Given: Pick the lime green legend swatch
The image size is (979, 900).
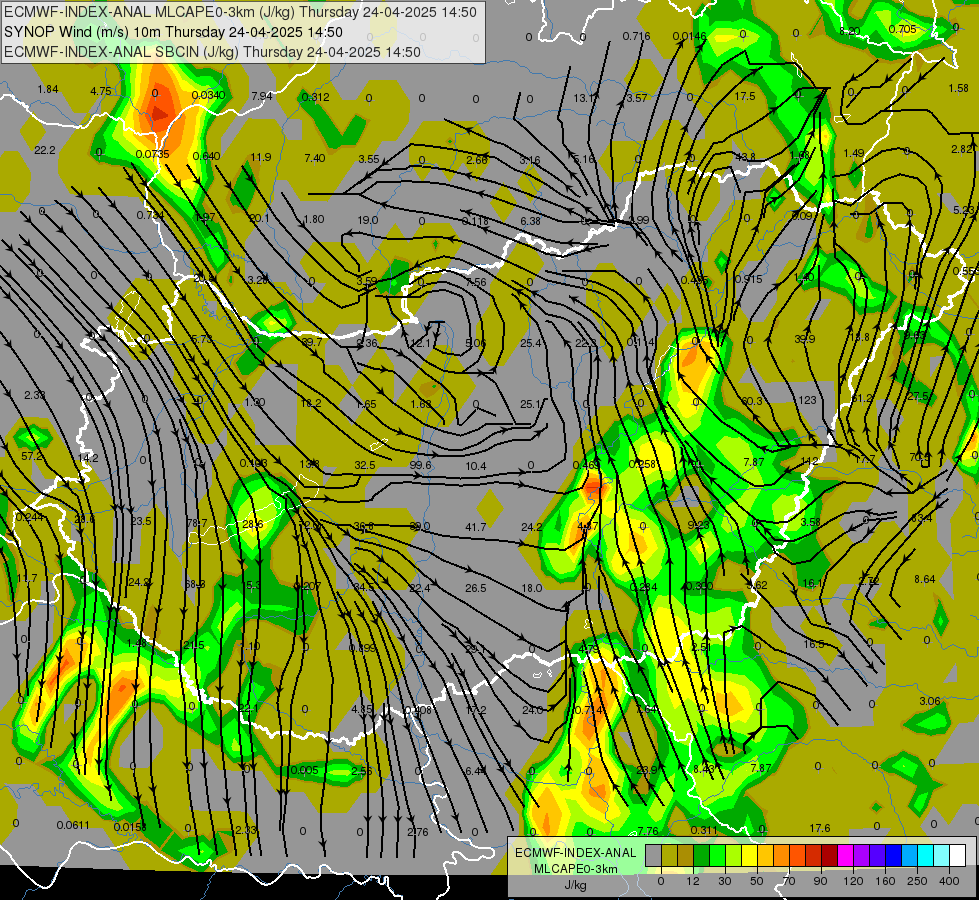Looking at the screenshot, I should (733, 855).
